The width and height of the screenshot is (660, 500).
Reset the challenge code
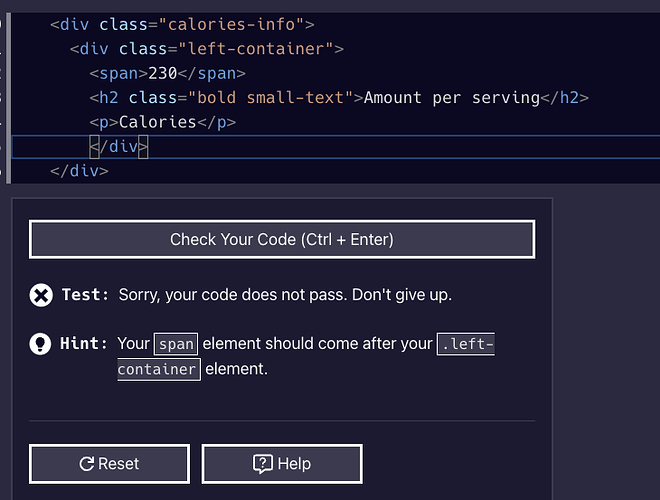coord(109,464)
